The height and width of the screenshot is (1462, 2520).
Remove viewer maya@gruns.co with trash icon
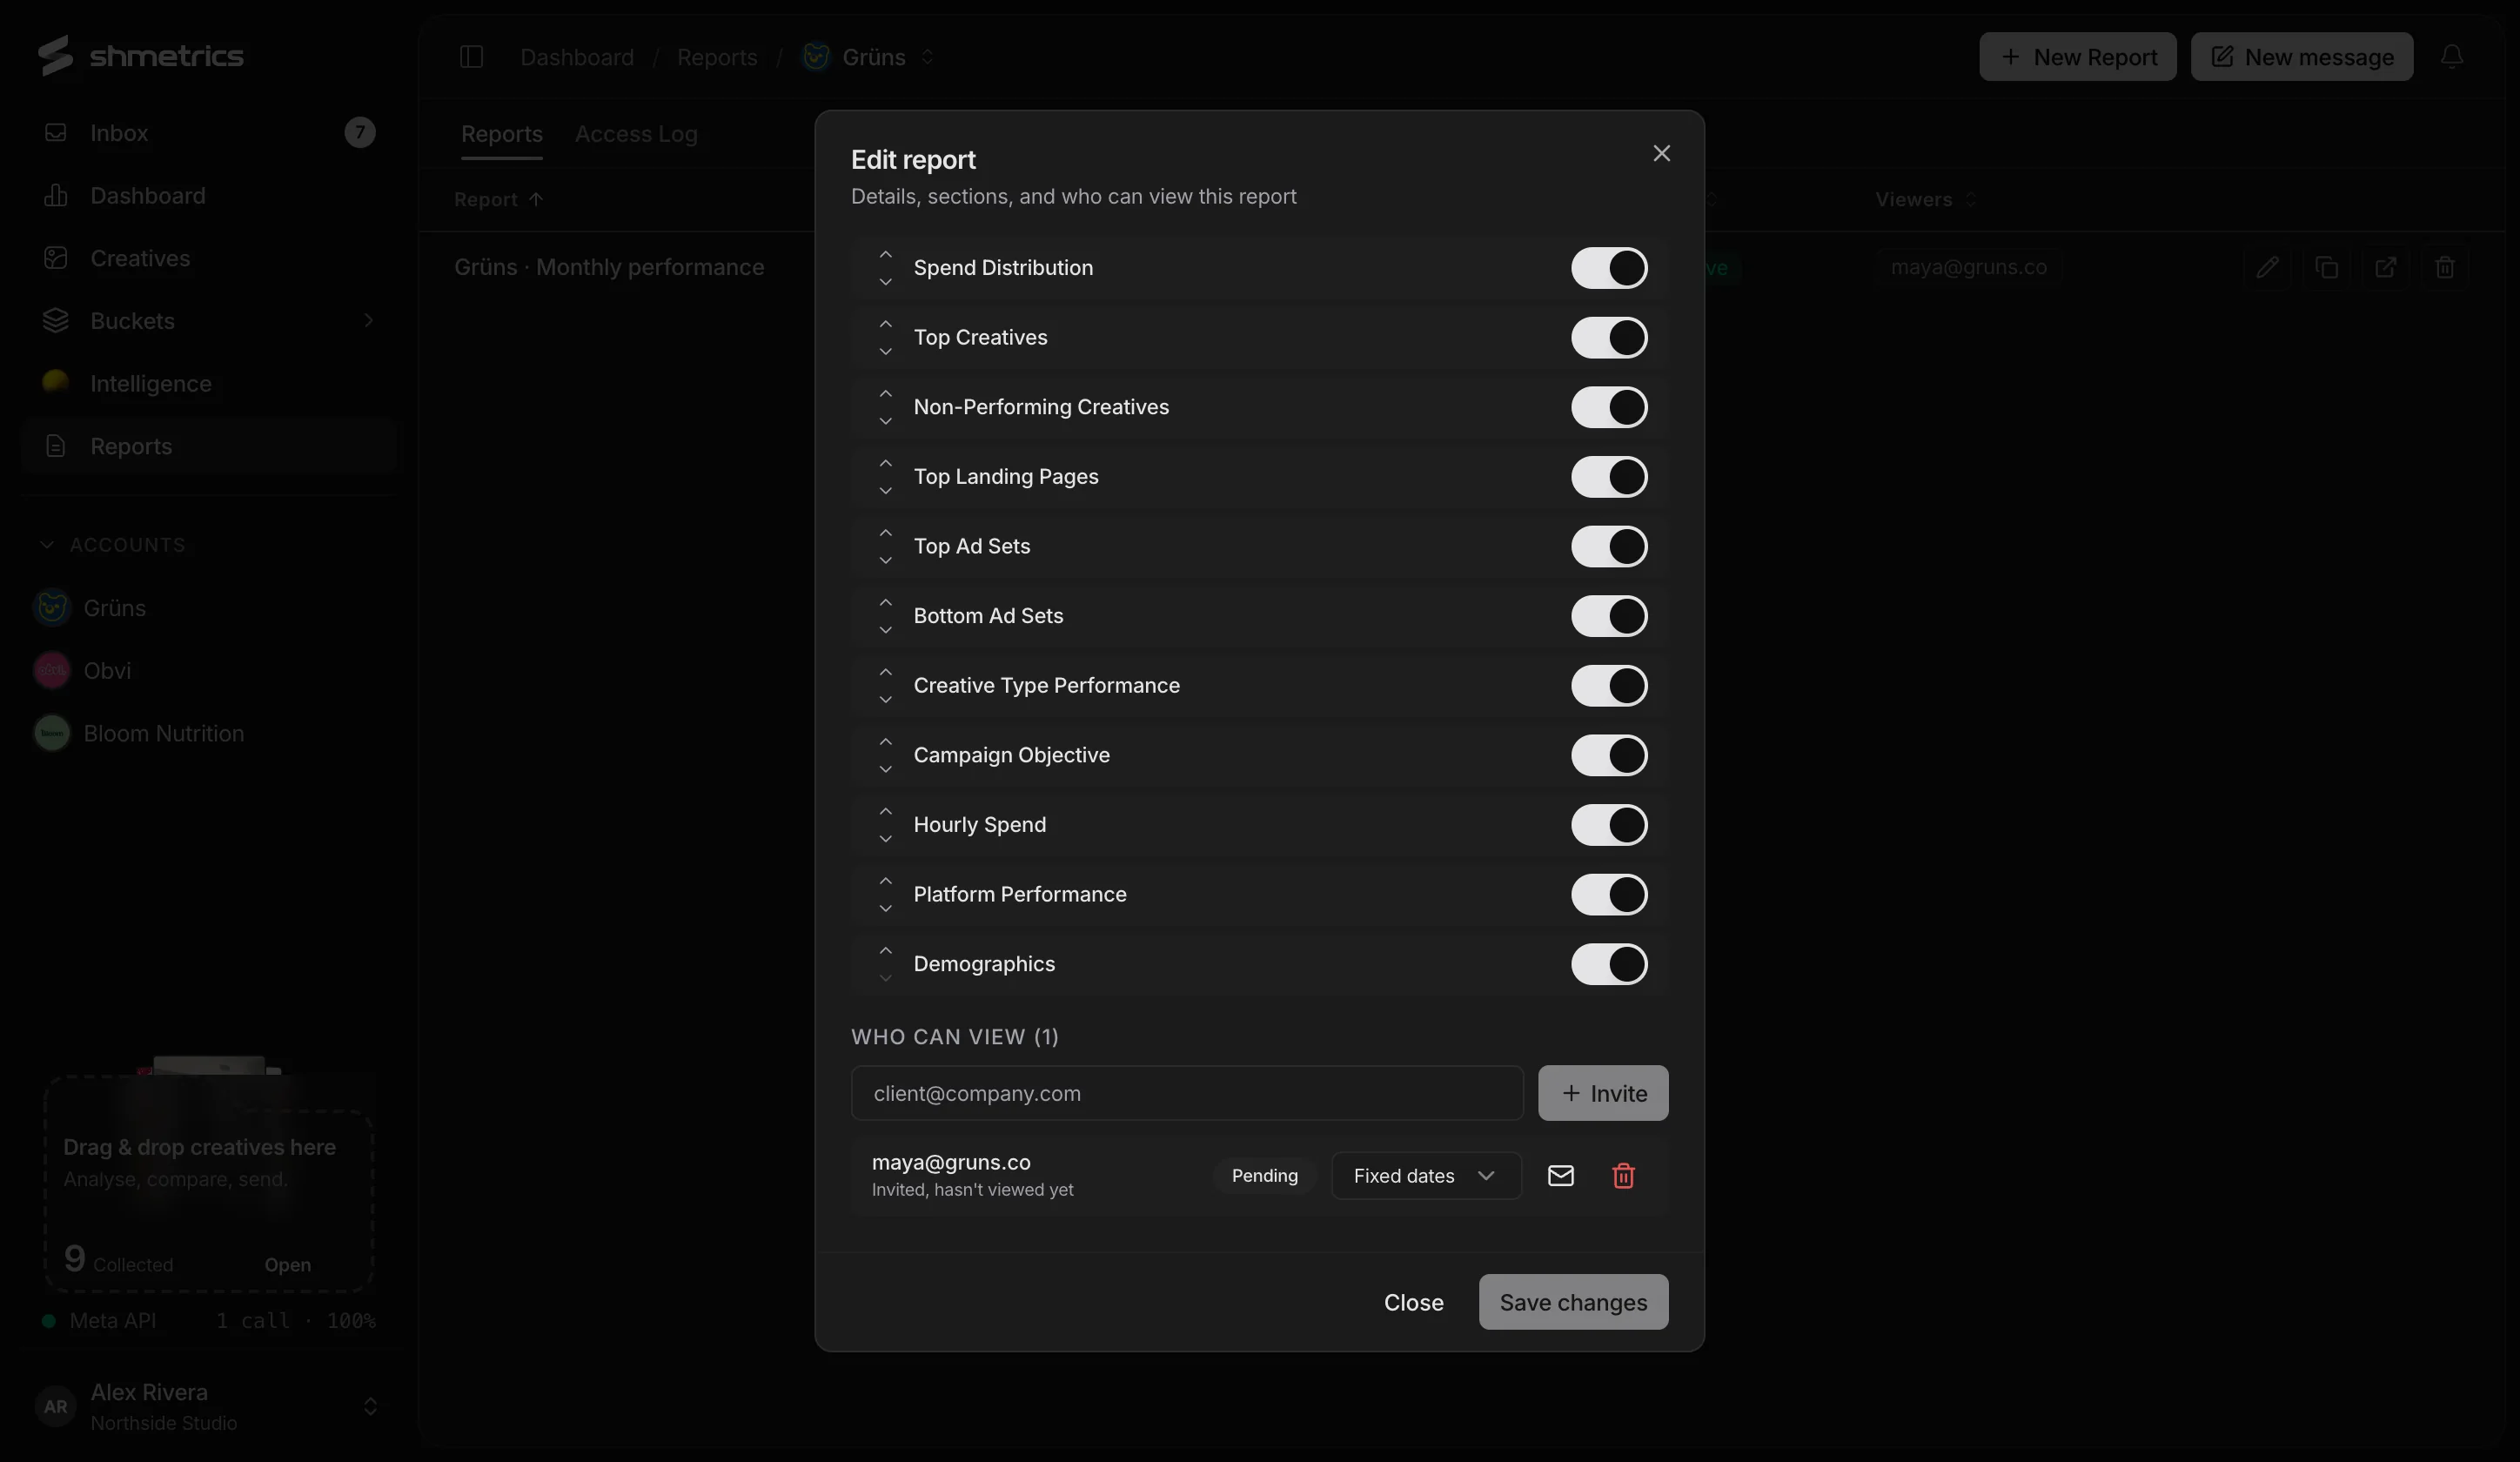1623,1176
